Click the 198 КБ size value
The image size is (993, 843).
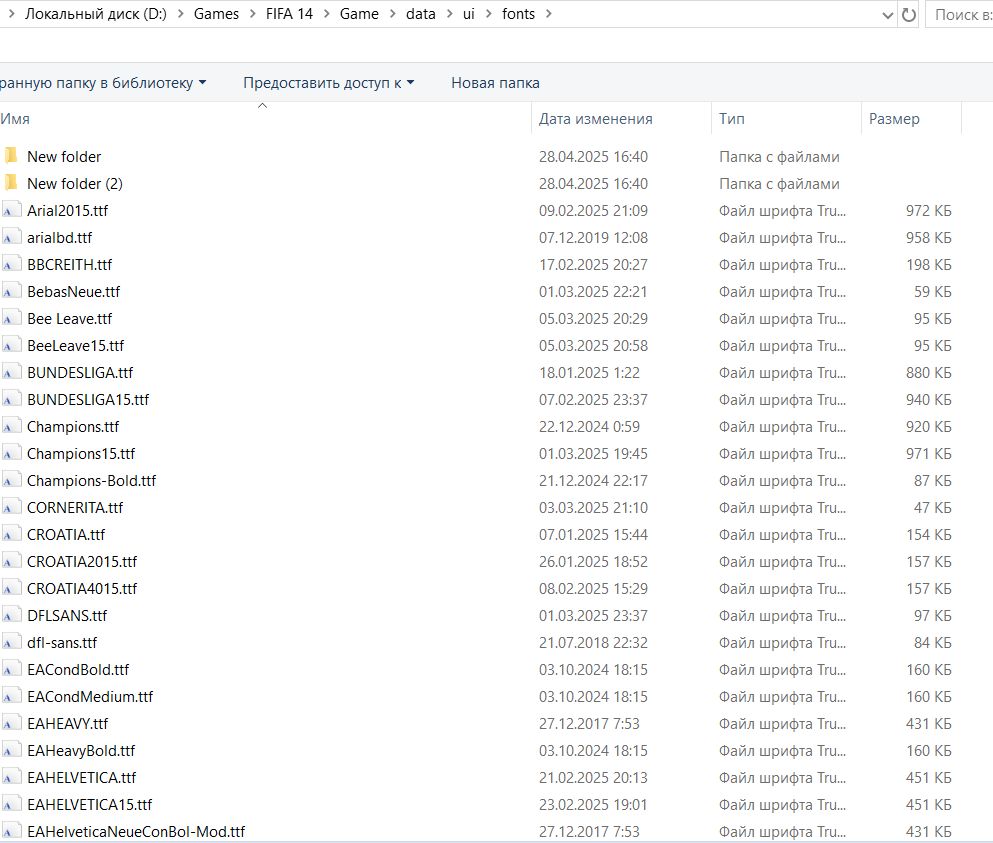coord(928,264)
